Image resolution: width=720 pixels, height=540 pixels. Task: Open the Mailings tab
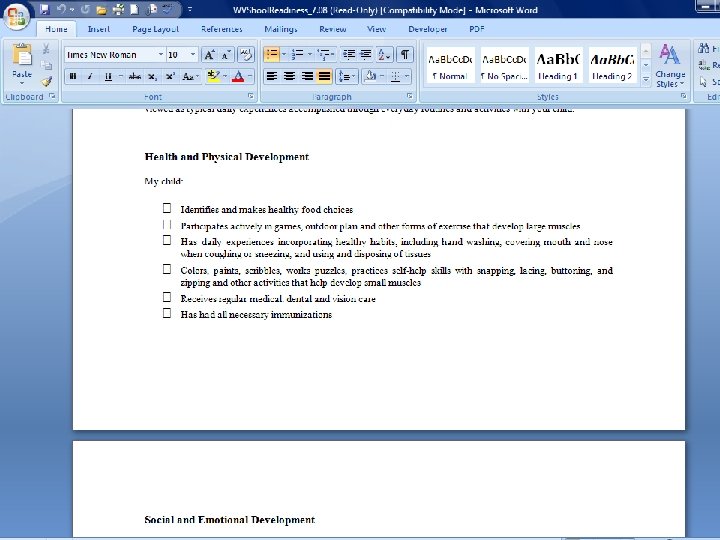click(281, 29)
